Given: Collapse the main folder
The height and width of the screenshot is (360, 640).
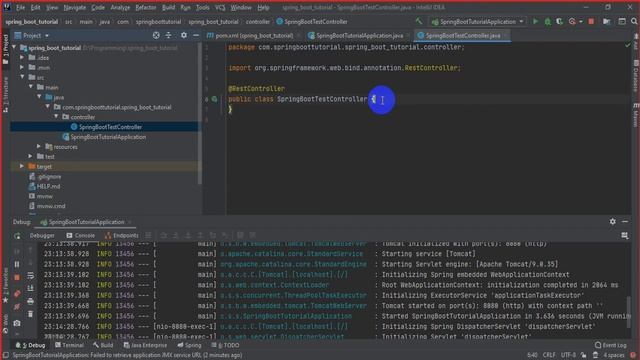Looking at the screenshot, I should pos(31,87).
